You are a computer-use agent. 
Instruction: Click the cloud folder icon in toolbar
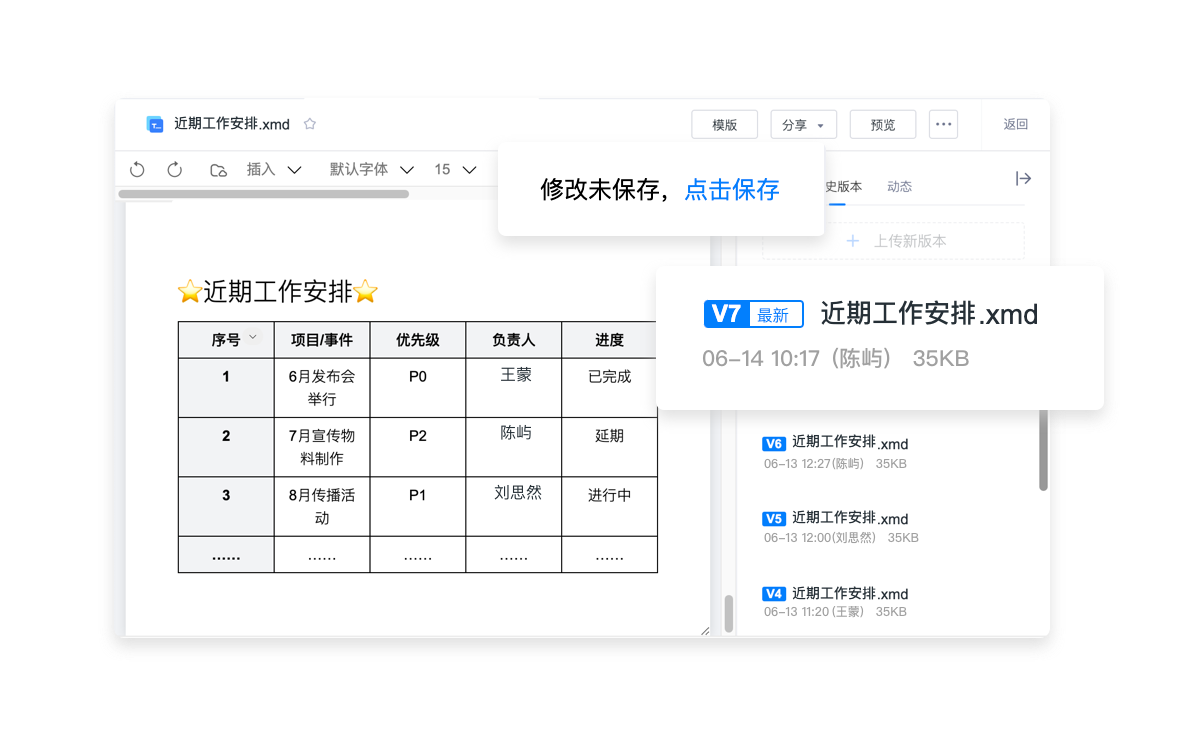tap(218, 170)
